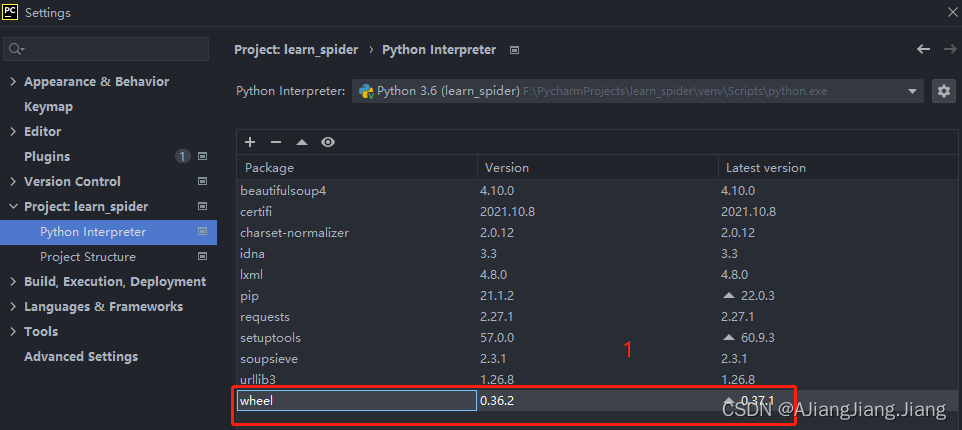Image resolution: width=962 pixels, height=430 pixels.
Task: Expand the Build, Execution, Deployment section
Action: [x=12, y=282]
